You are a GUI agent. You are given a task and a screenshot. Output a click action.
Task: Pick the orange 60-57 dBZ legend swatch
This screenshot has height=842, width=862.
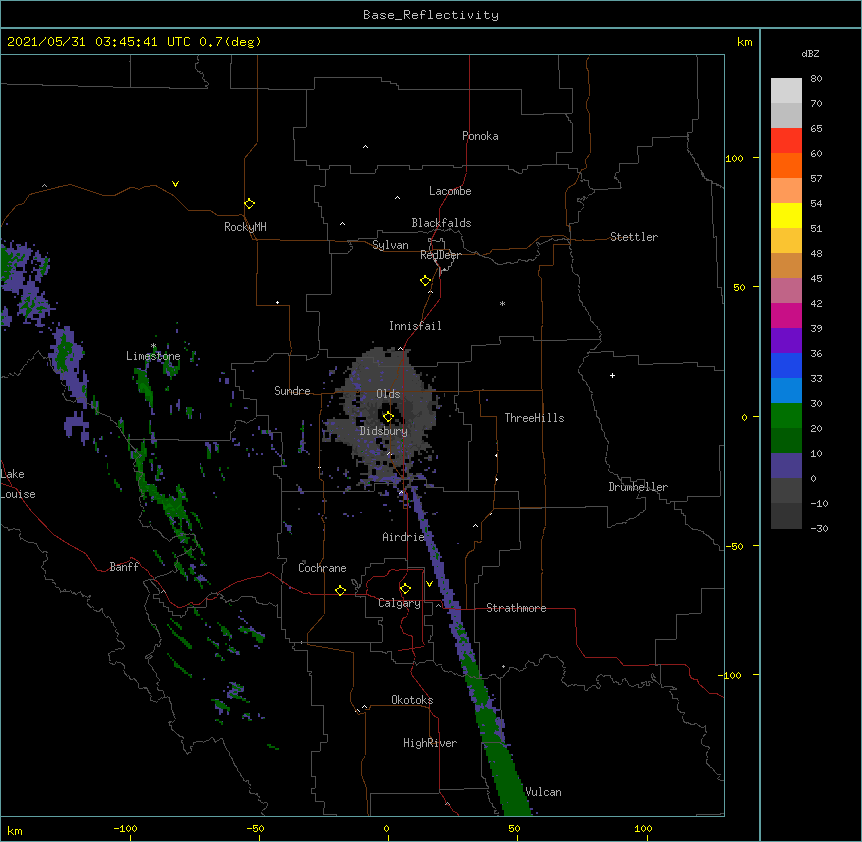(x=786, y=165)
